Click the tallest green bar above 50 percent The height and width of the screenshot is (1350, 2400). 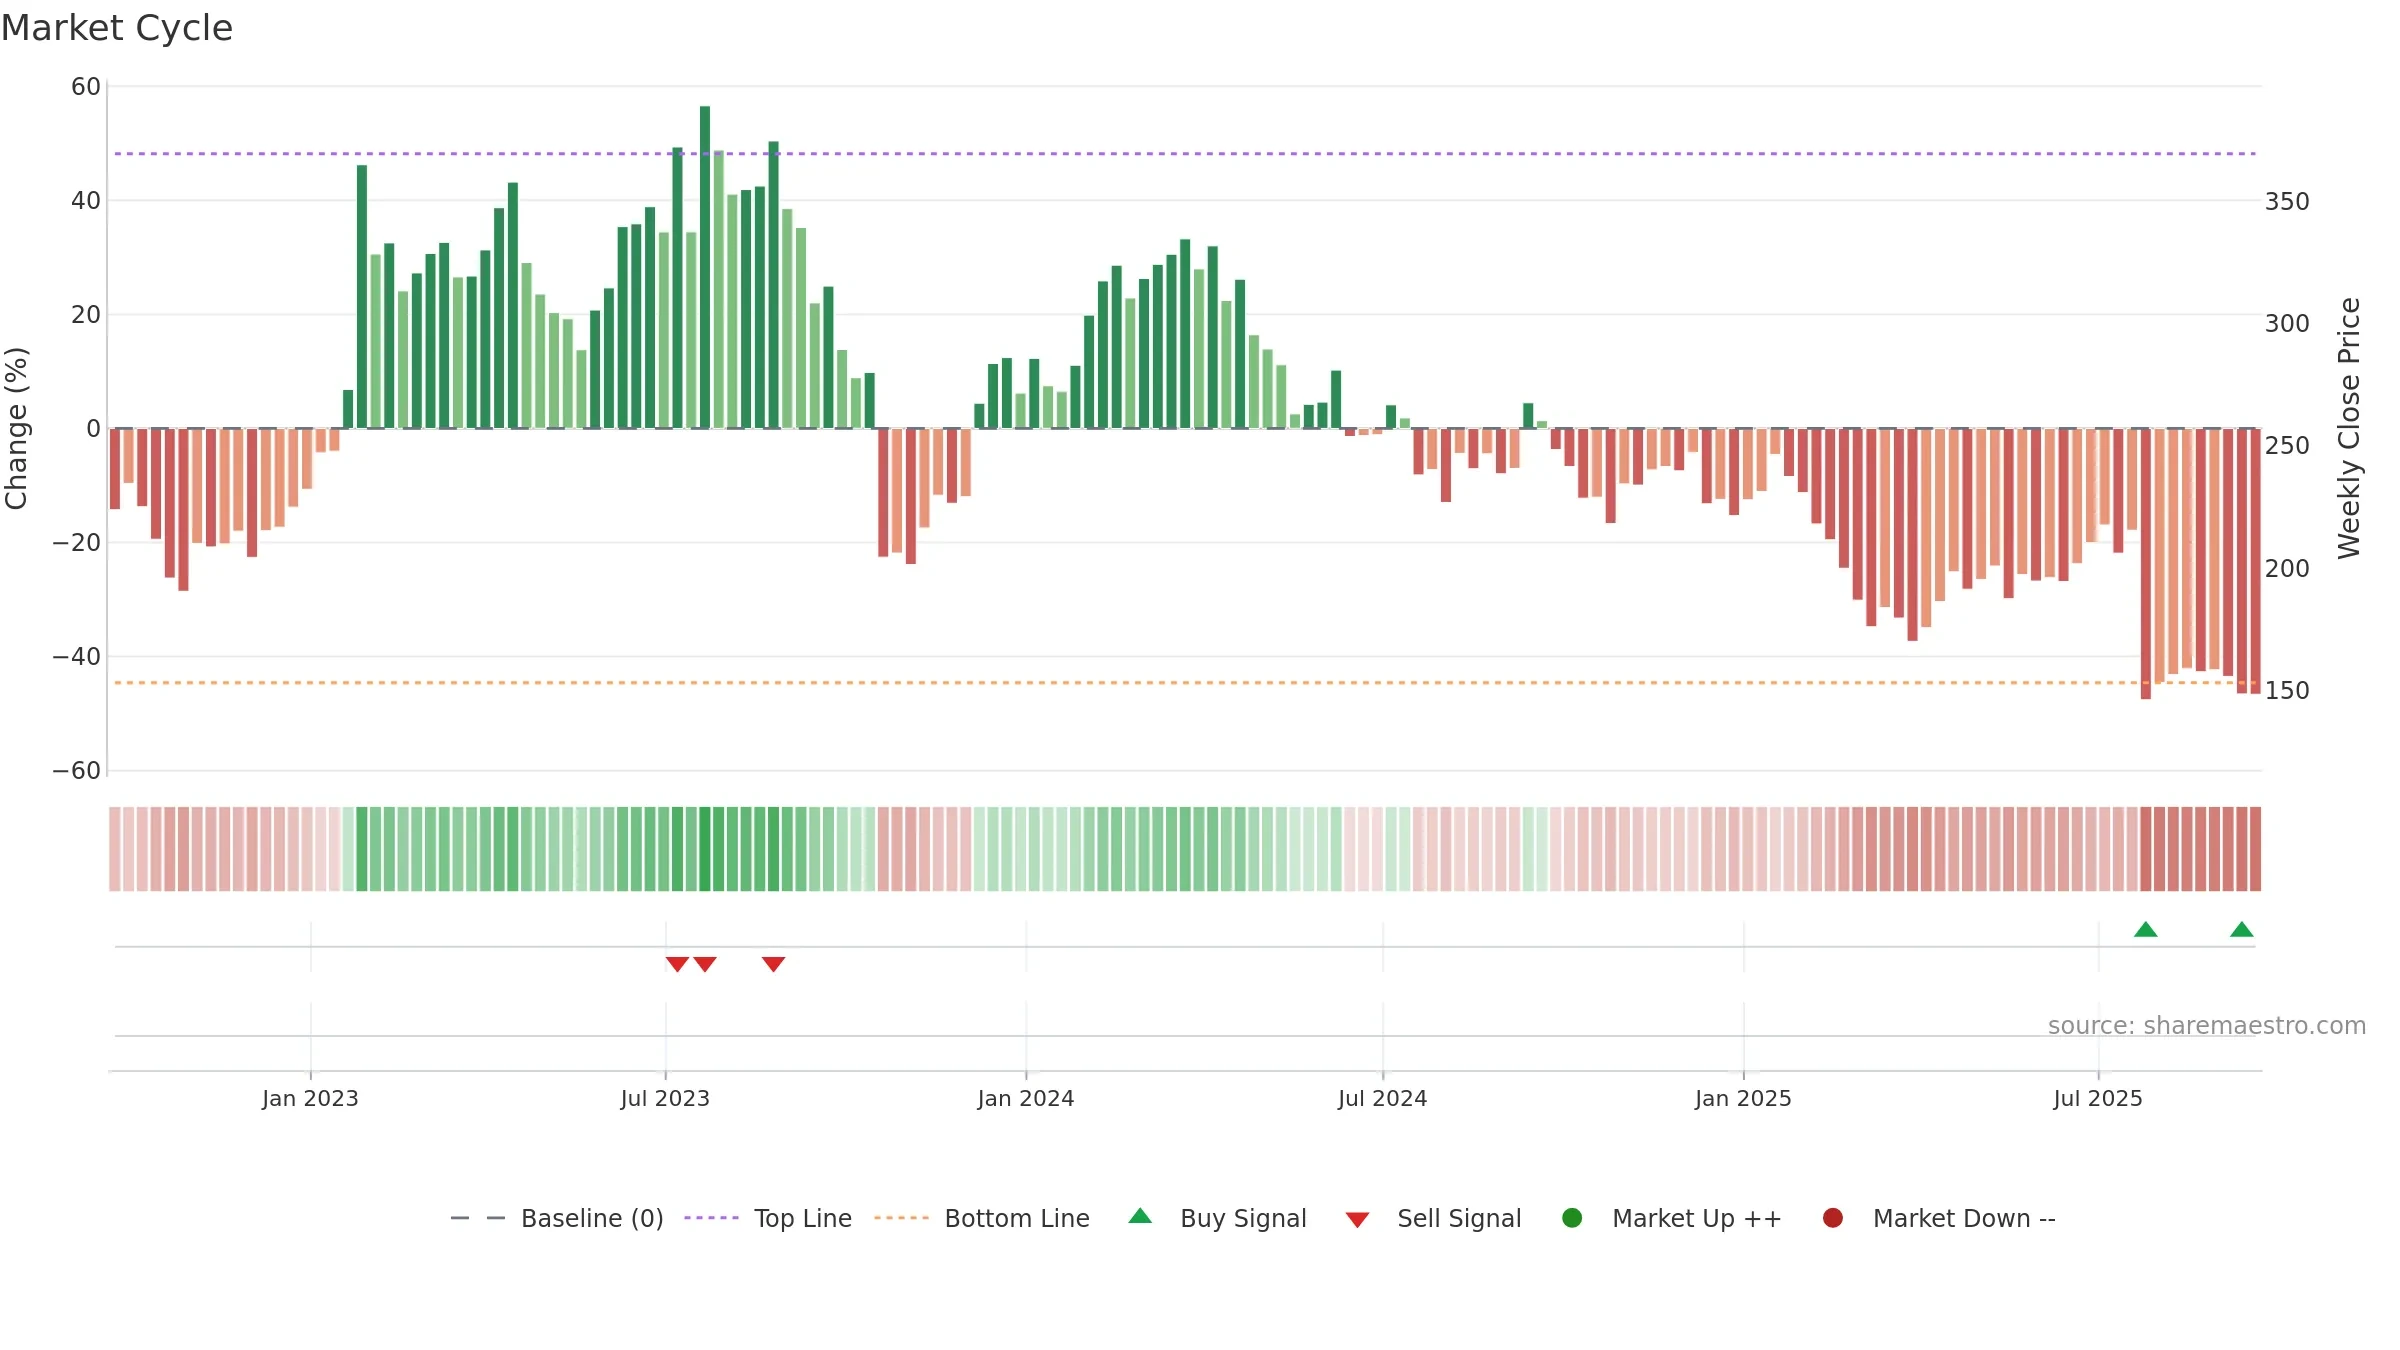tap(705, 267)
